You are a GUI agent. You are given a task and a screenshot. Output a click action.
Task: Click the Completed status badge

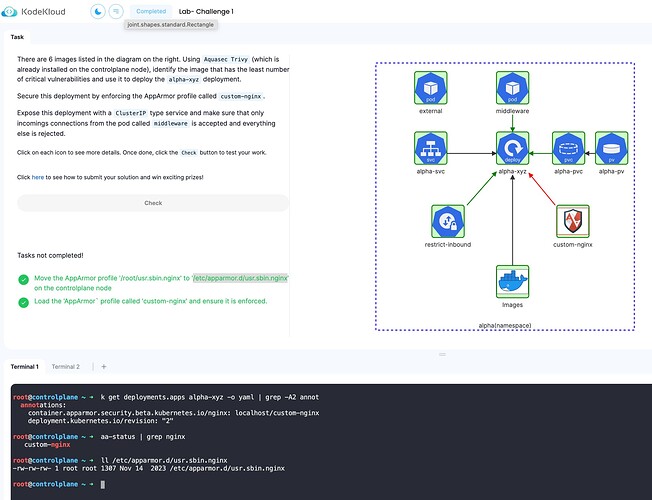tap(151, 11)
